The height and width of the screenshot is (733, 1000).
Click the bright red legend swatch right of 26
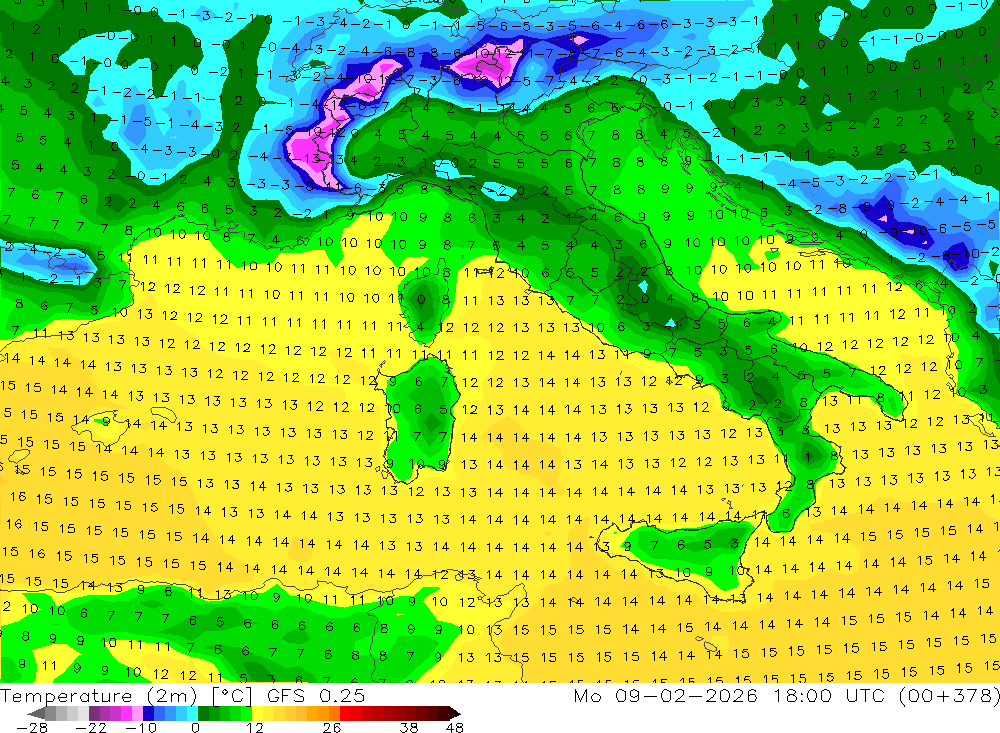click(345, 713)
